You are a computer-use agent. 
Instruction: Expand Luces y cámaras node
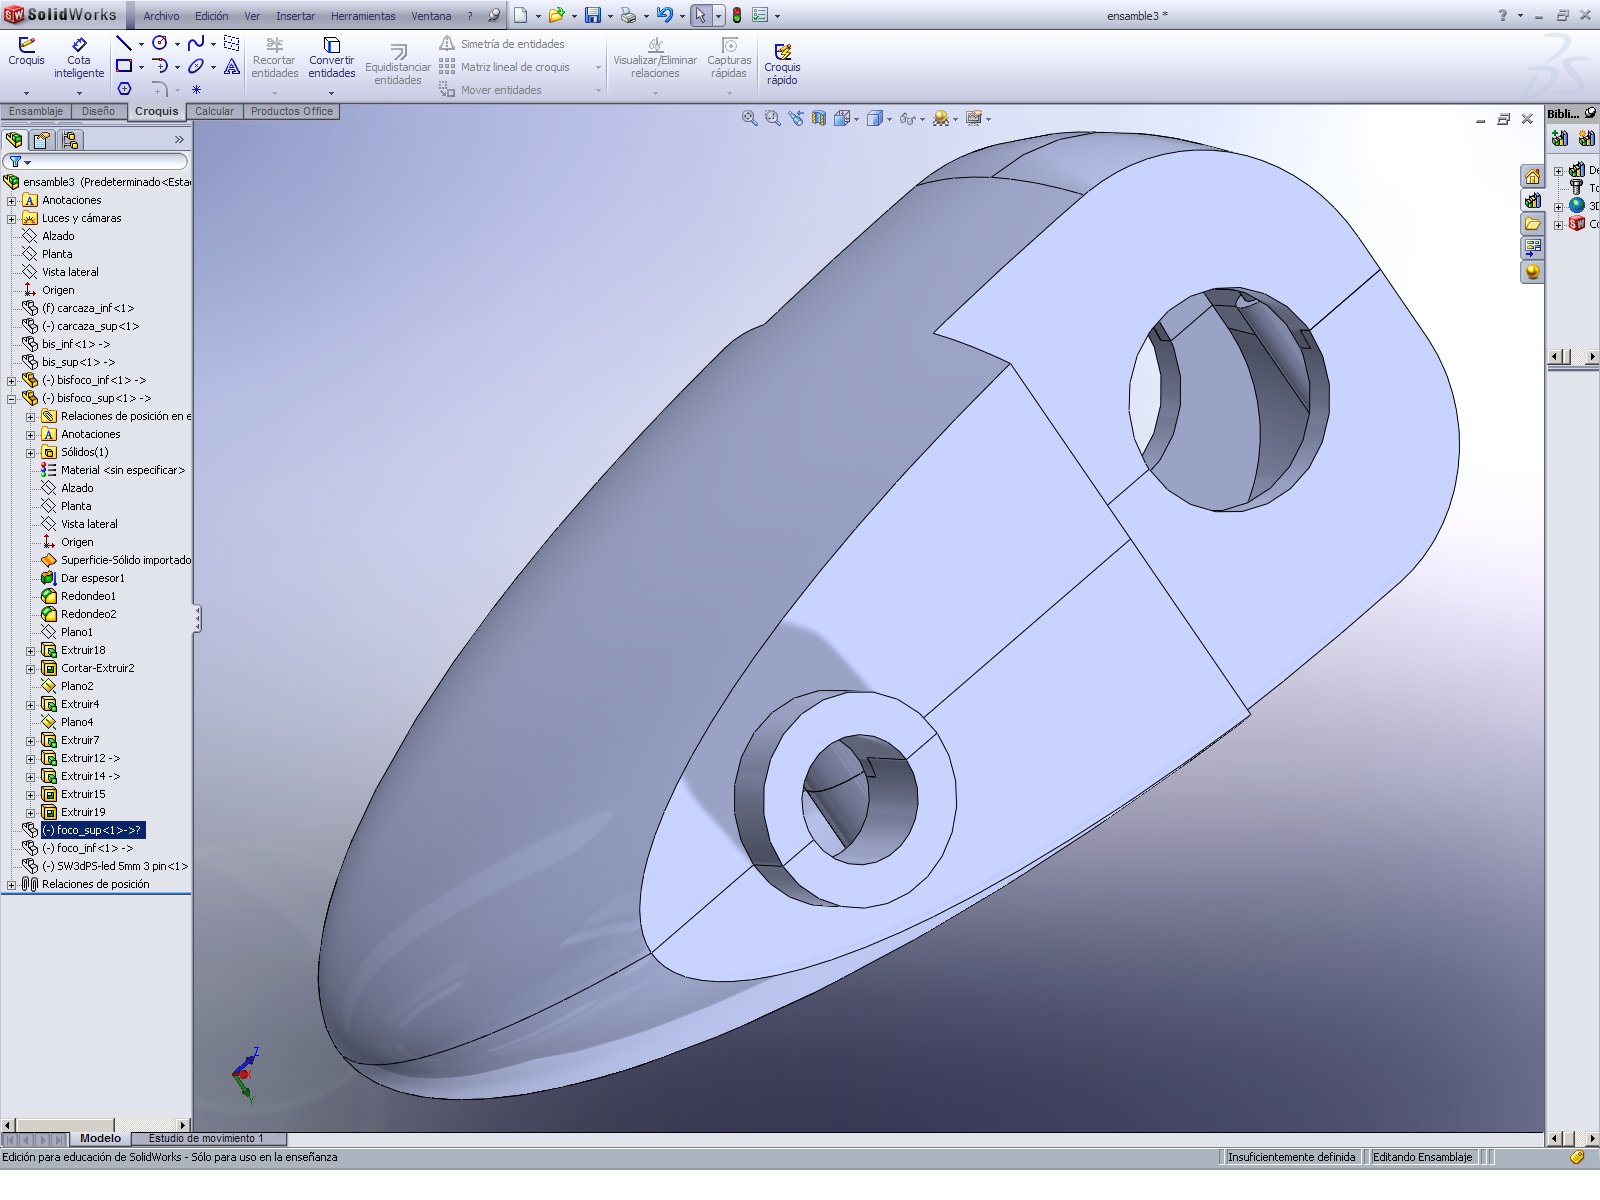(11, 218)
